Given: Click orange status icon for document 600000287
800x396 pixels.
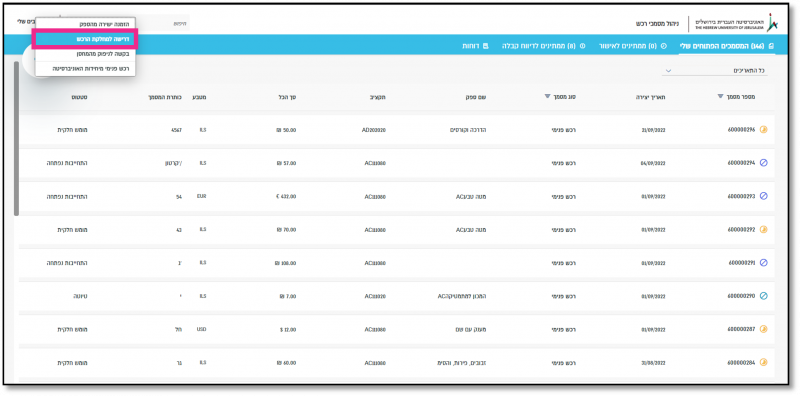Looking at the screenshot, I should tap(764, 329).
